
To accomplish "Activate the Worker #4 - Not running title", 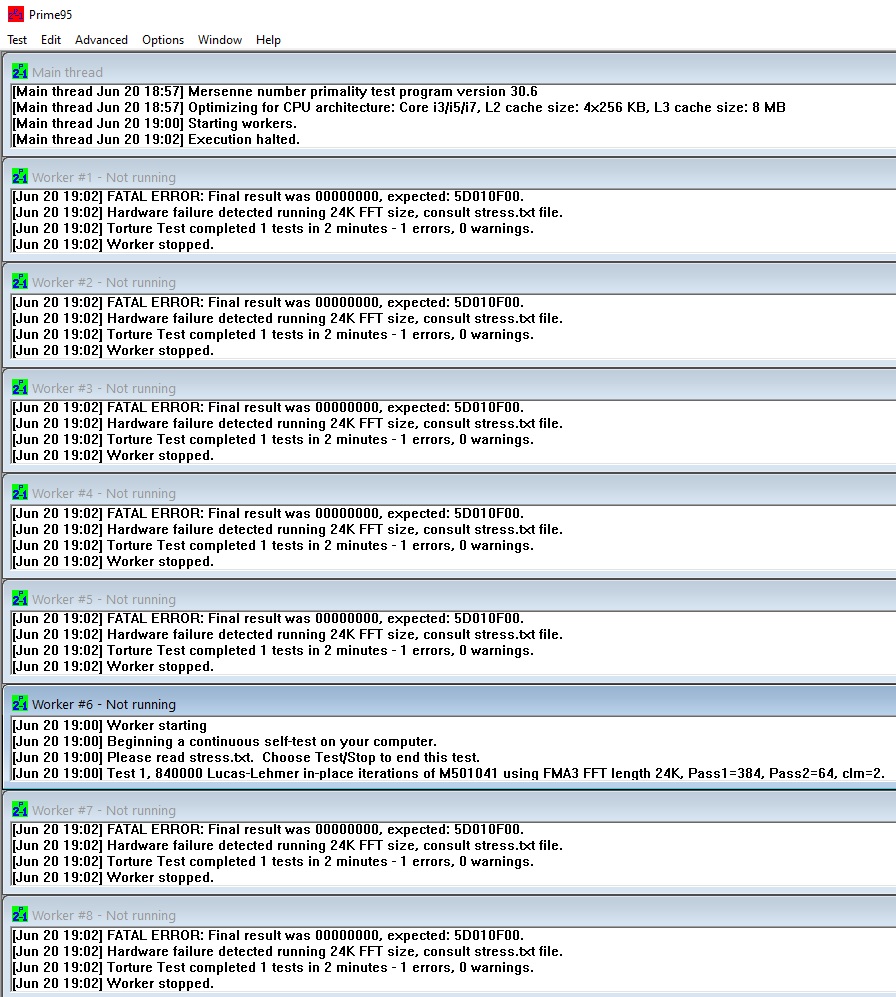I will (x=104, y=493).
